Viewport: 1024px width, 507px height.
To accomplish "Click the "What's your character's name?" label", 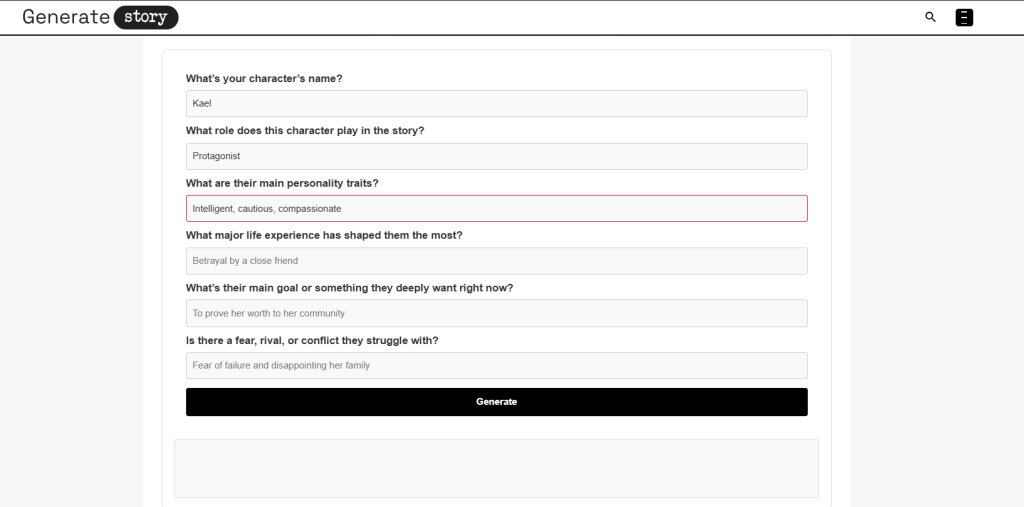I will [264, 78].
